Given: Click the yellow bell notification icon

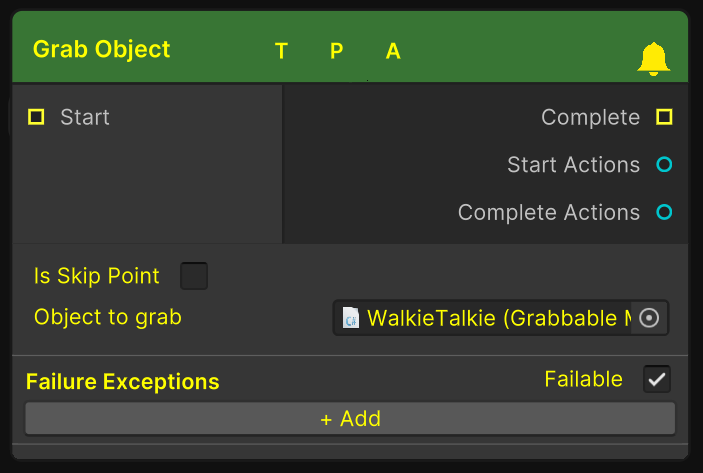Looking at the screenshot, I should click(653, 59).
